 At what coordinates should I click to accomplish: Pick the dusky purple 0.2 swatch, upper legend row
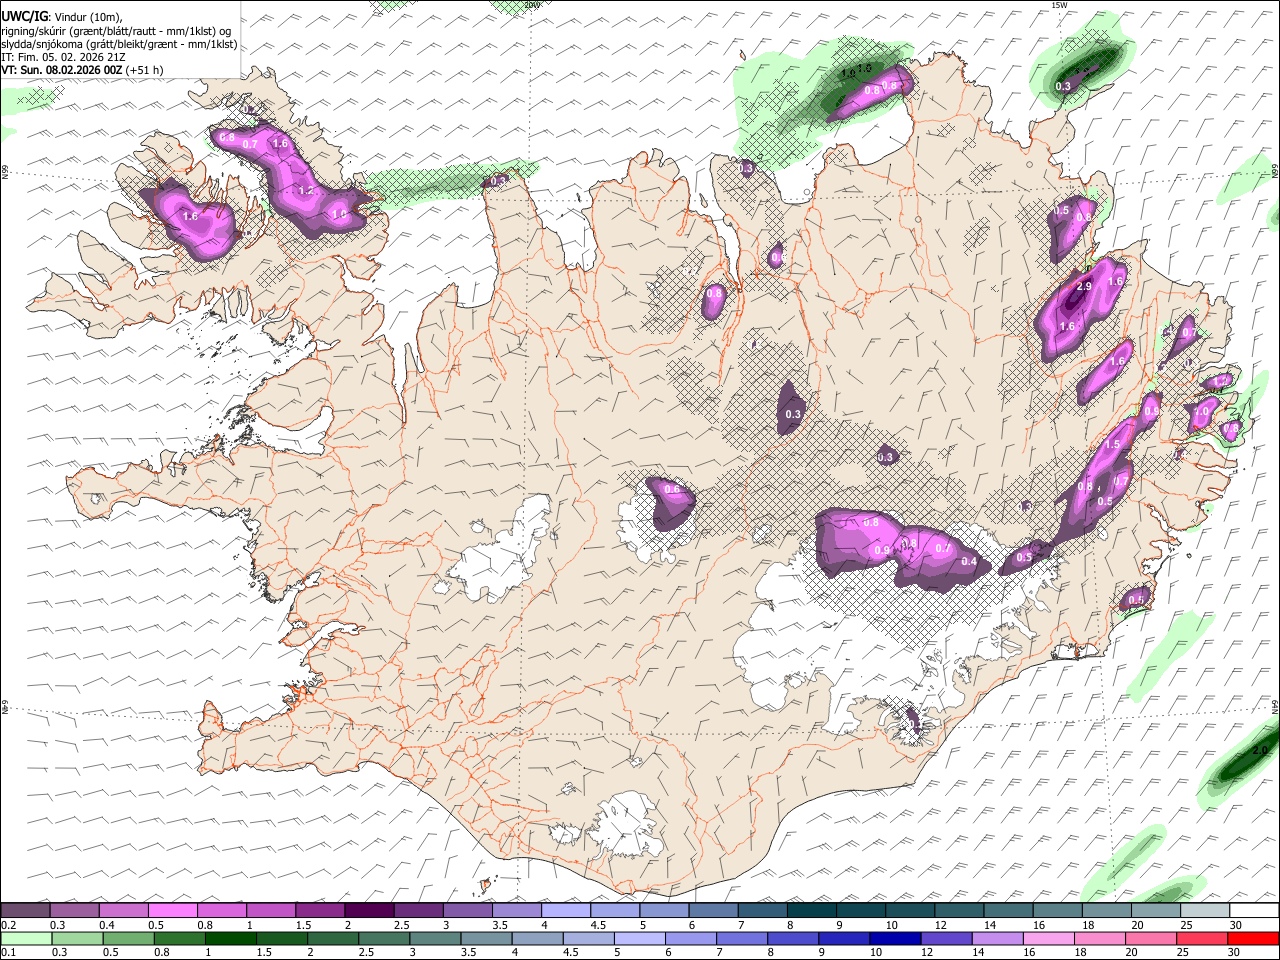[26, 911]
